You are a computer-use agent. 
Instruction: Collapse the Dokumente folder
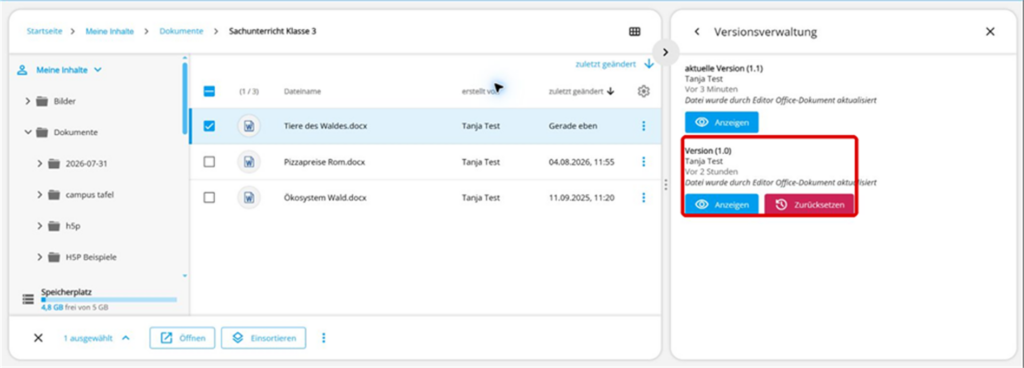click(27, 132)
